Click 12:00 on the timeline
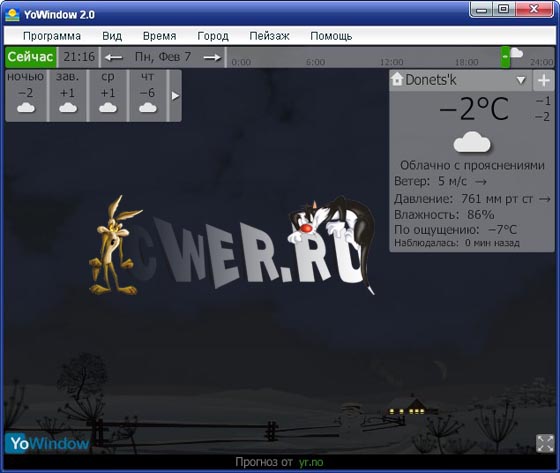The width and height of the screenshot is (560, 473). click(391, 62)
